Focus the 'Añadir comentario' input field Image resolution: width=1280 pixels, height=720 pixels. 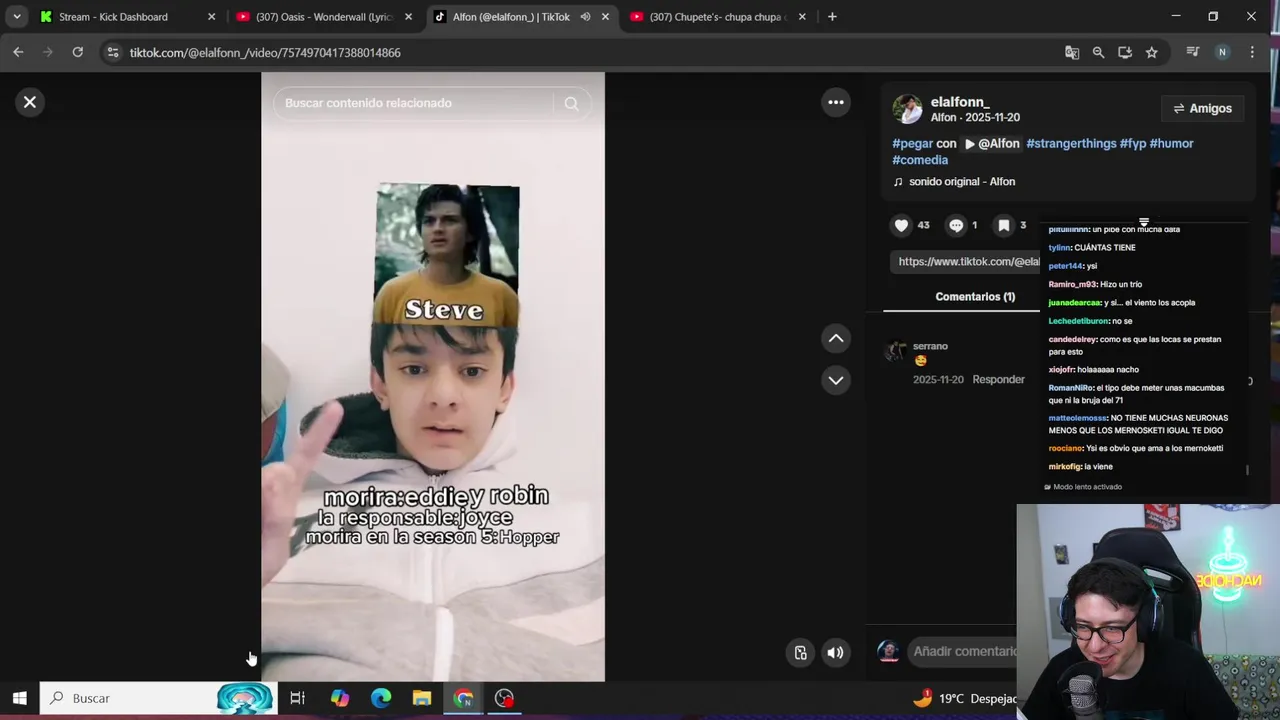click(963, 651)
